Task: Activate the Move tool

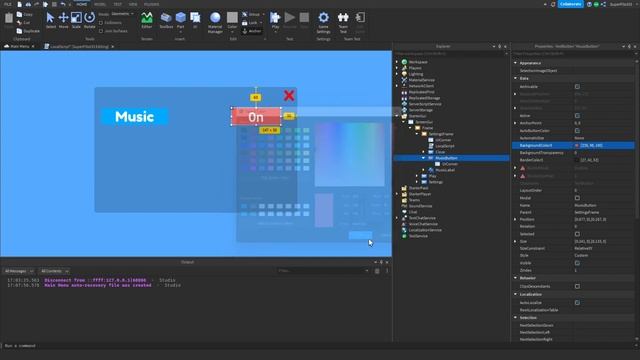Action: (x=63, y=20)
